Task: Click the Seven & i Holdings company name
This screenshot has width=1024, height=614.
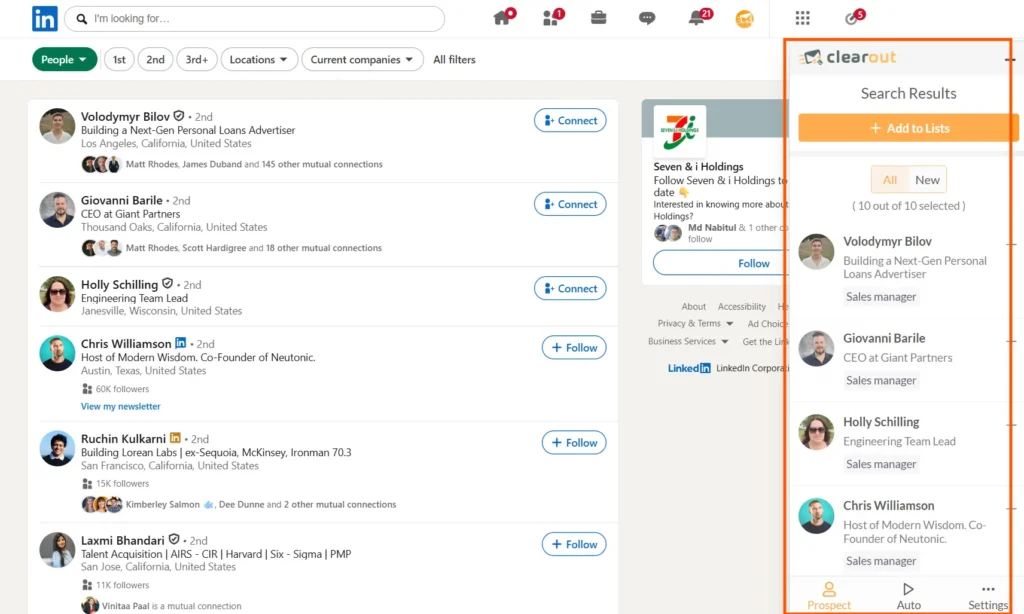Action: point(698,167)
